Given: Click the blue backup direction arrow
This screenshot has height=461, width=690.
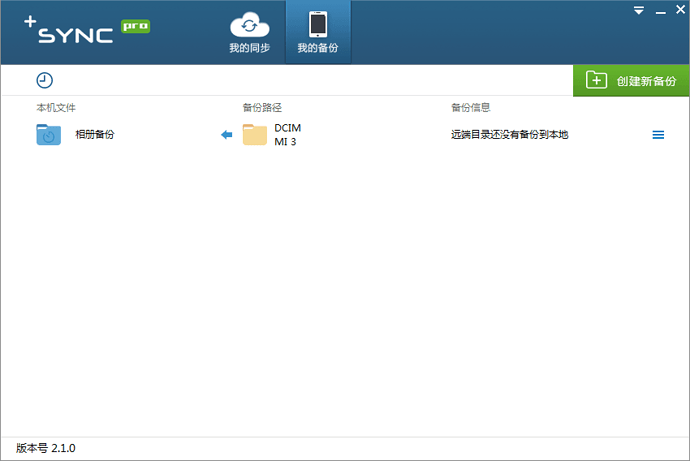Looking at the screenshot, I should [x=226, y=135].
